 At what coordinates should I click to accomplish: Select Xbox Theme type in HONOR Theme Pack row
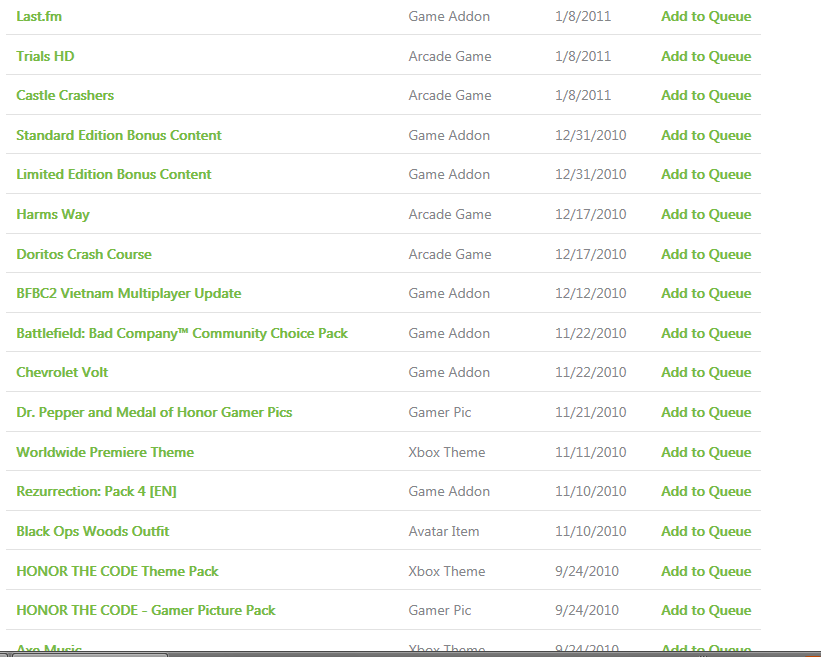(447, 571)
